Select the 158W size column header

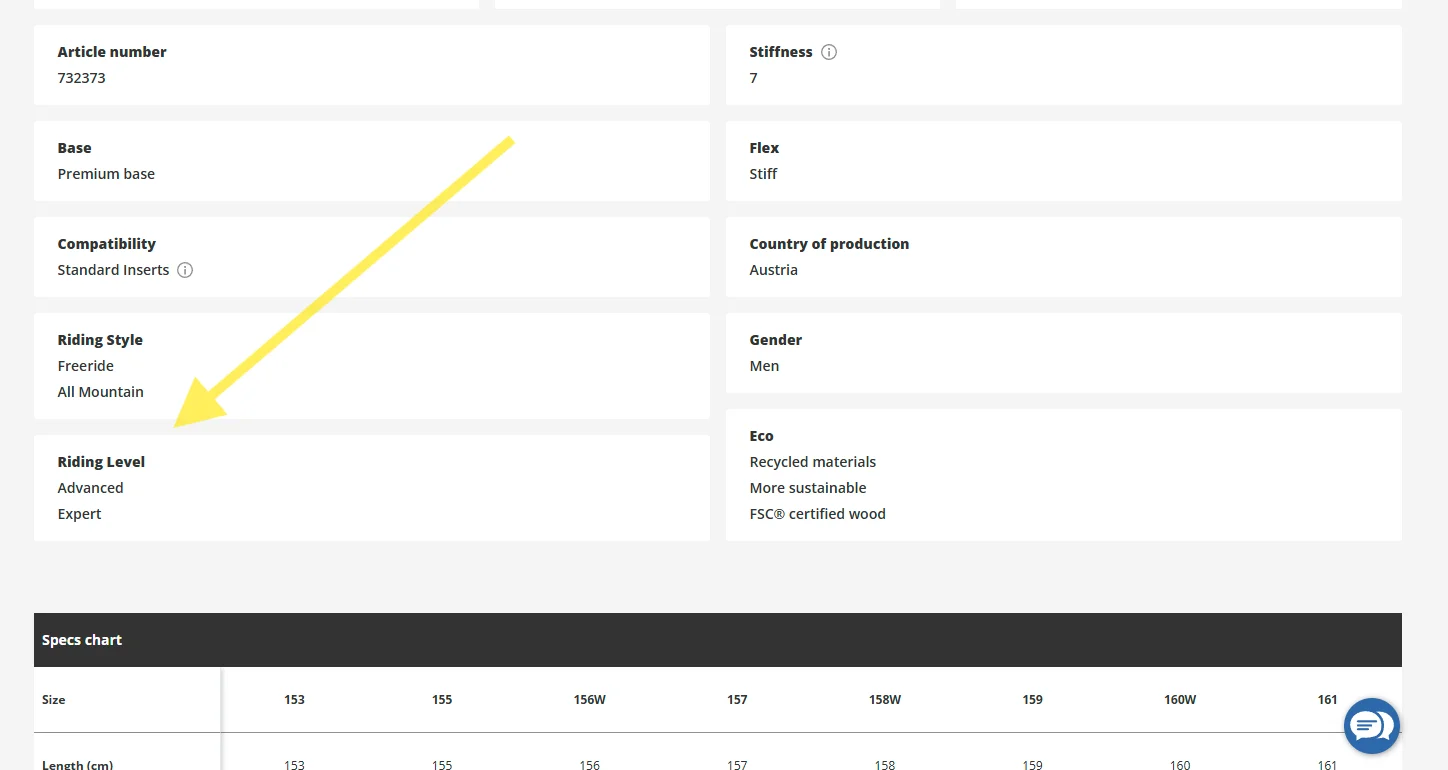884,700
